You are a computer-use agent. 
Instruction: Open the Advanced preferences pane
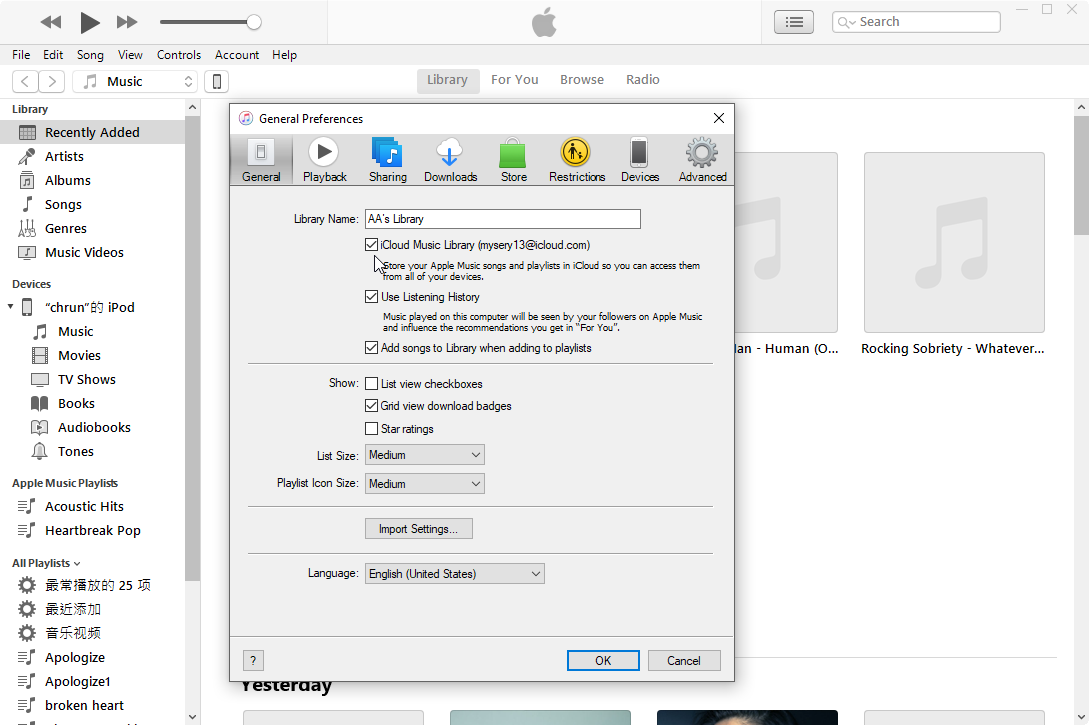click(702, 160)
